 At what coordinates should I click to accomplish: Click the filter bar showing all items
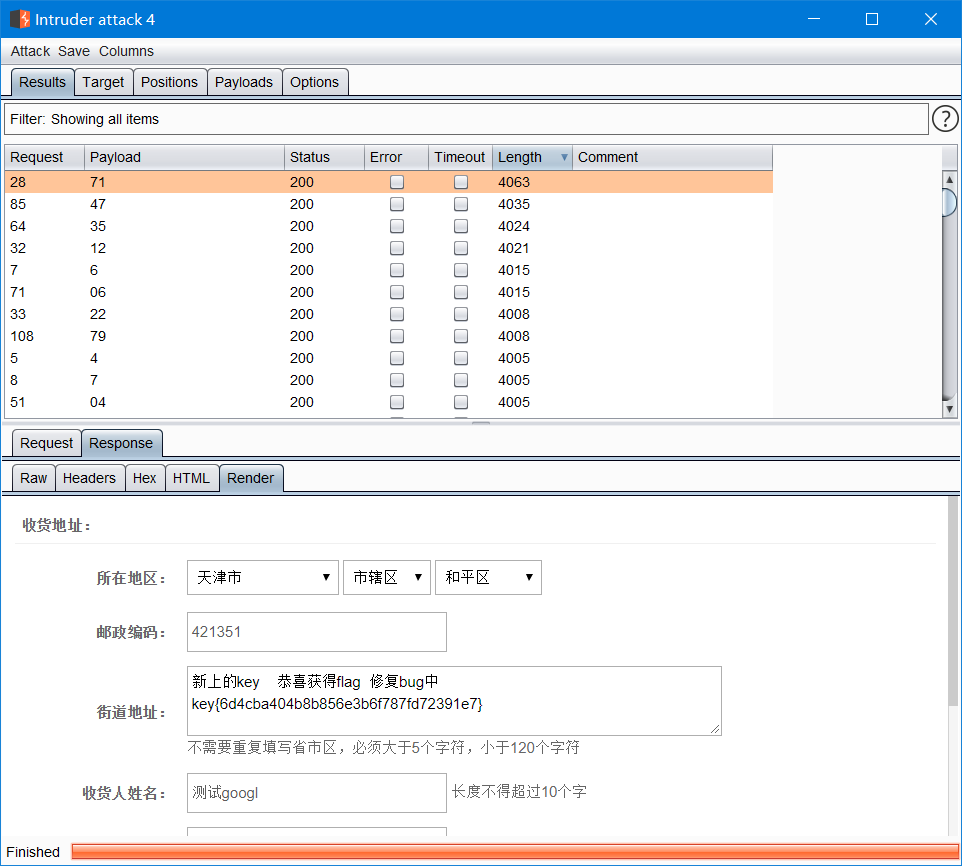pos(466,119)
